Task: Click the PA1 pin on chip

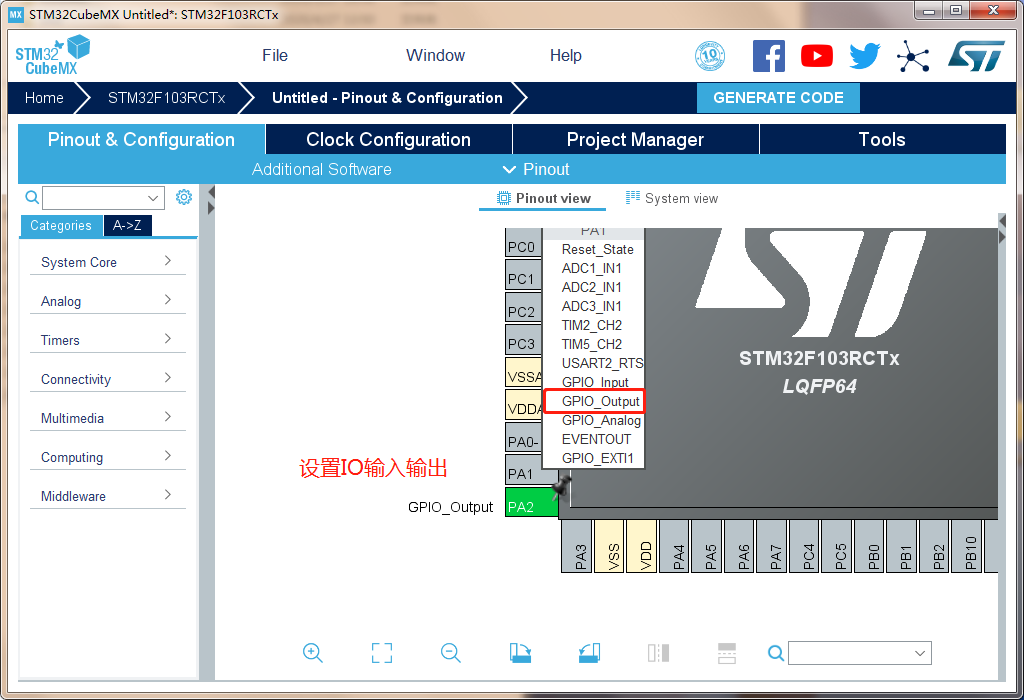Action: click(x=524, y=469)
